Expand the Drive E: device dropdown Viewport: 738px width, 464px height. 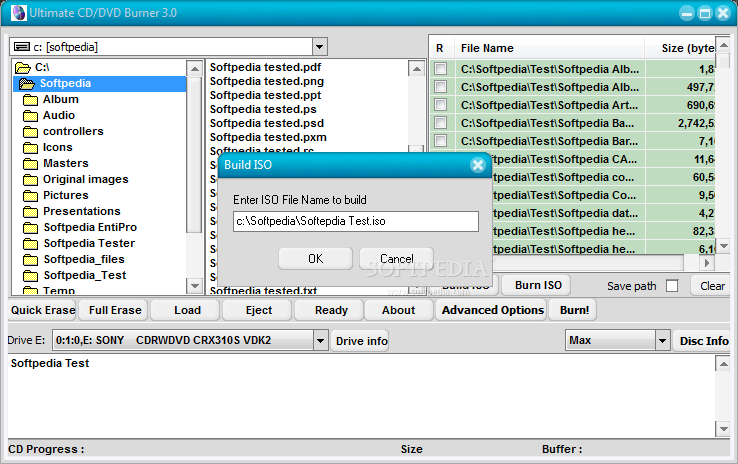(x=321, y=340)
